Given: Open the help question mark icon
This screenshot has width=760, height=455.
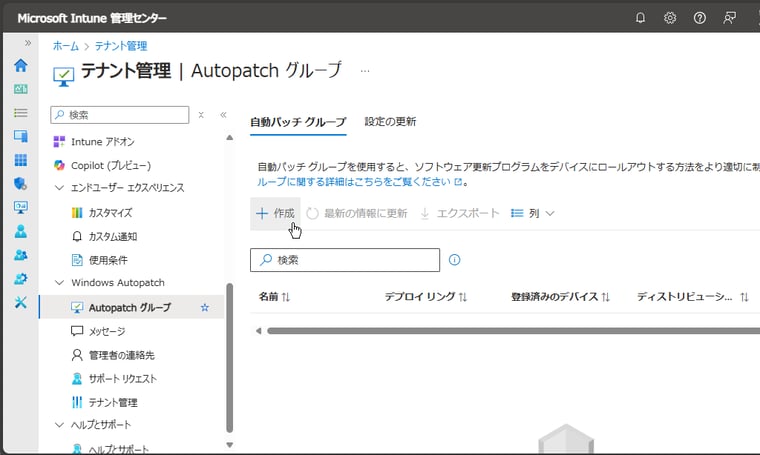Looking at the screenshot, I should [x=699, y=18].
